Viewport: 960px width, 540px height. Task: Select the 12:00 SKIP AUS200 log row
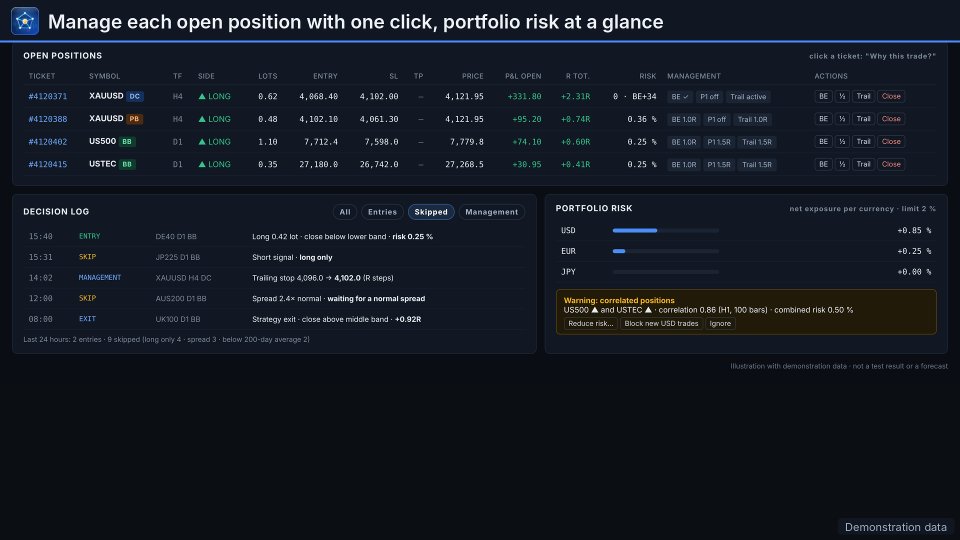pos(275,299)
